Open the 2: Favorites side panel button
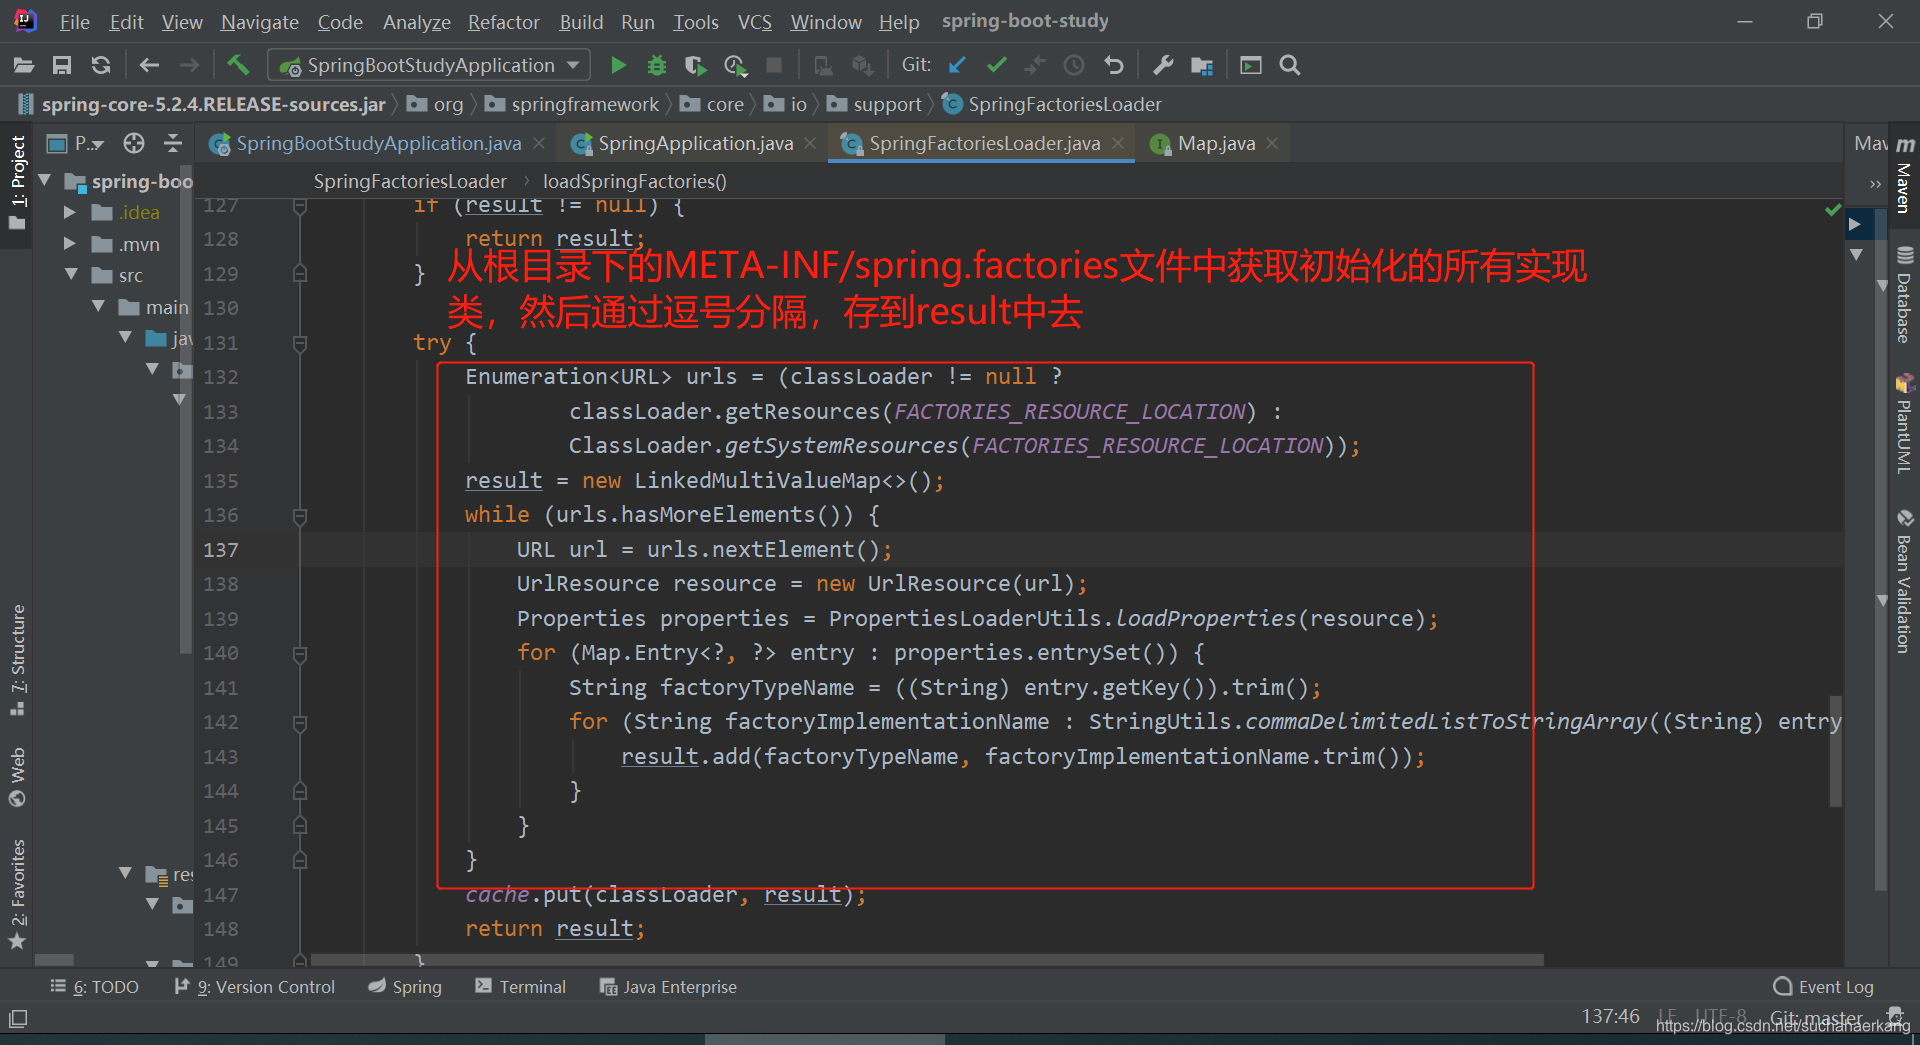 point(17,894)
